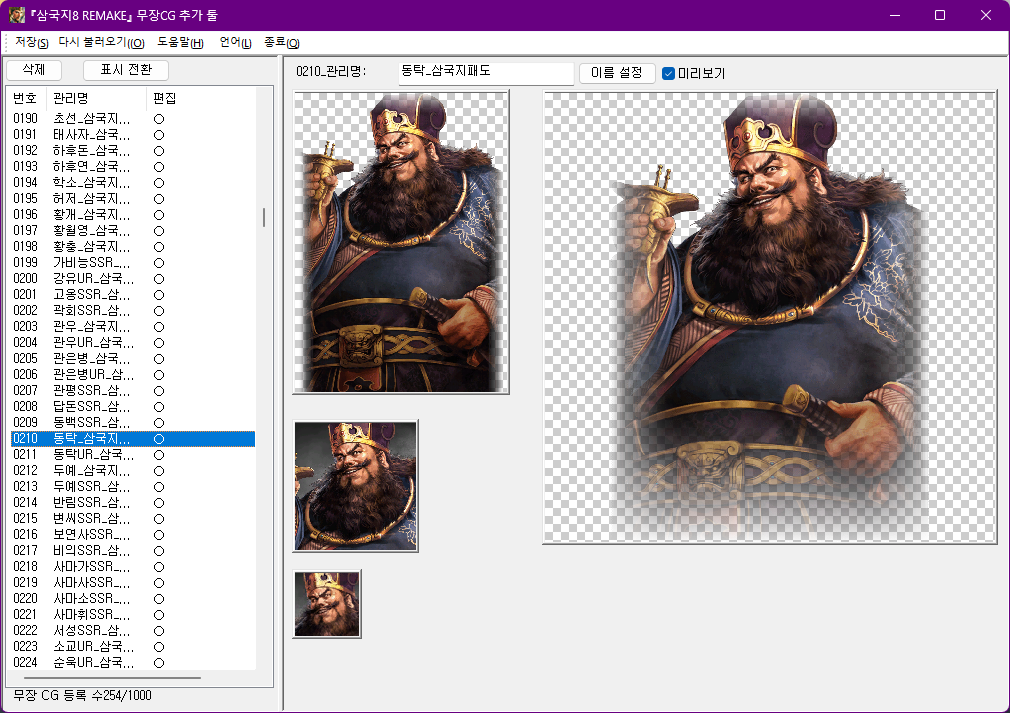
Task: Select row 0194 학소_삼국지
Action: [x=133, y=182]
